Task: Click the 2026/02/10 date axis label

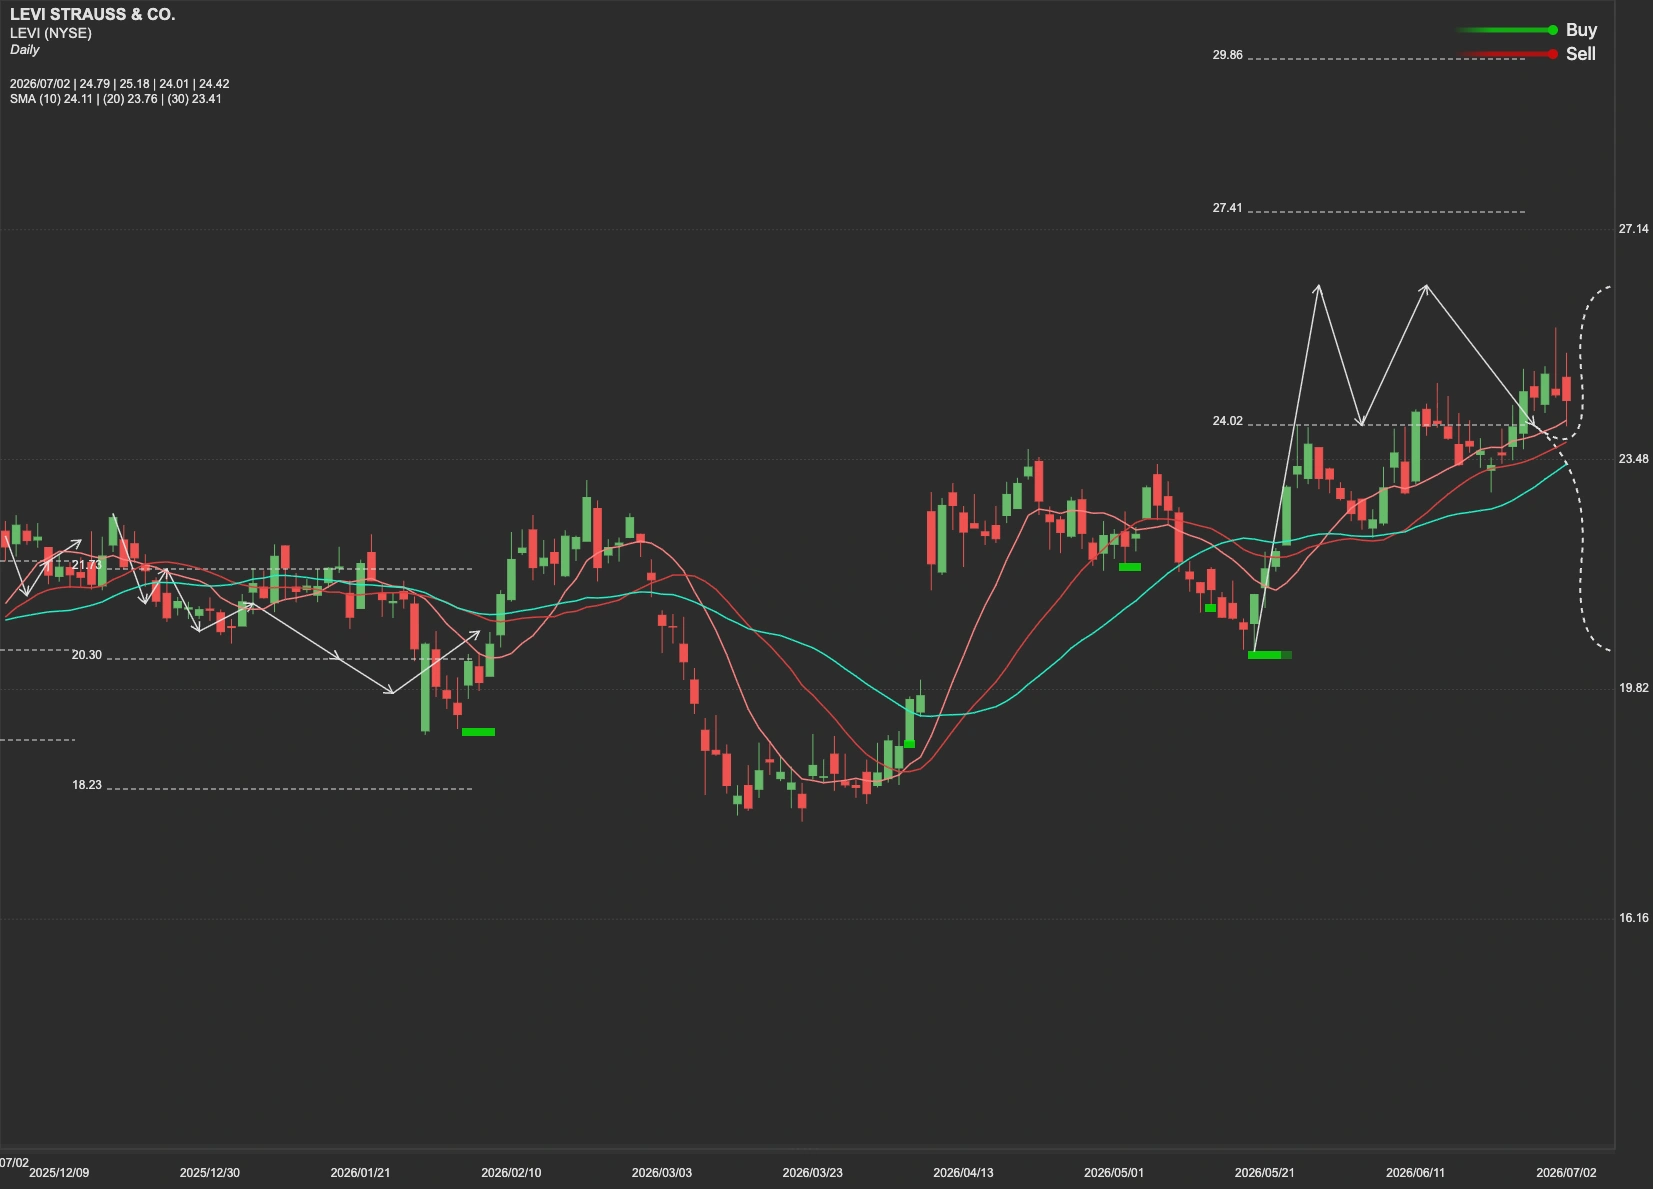Action: click(x=511, y=1173)
